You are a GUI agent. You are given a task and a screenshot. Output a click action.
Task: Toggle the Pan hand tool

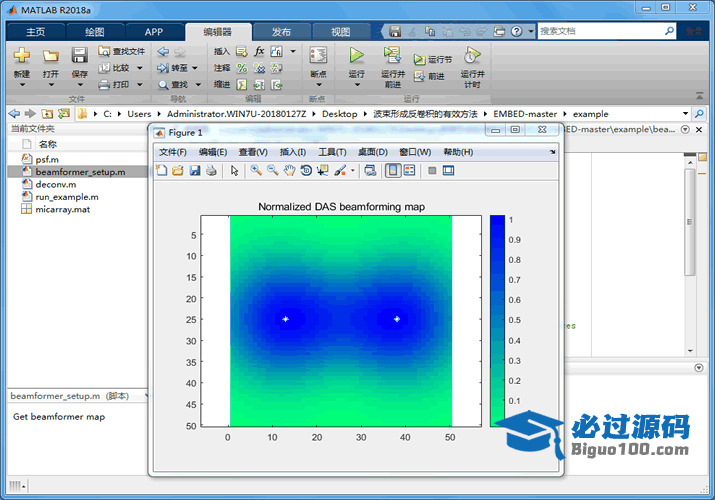[290, 170]
